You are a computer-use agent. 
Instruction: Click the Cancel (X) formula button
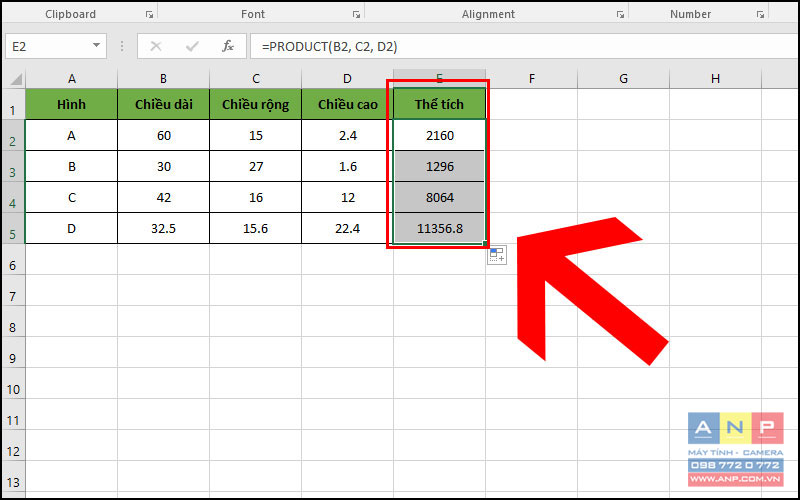(156, 46)
